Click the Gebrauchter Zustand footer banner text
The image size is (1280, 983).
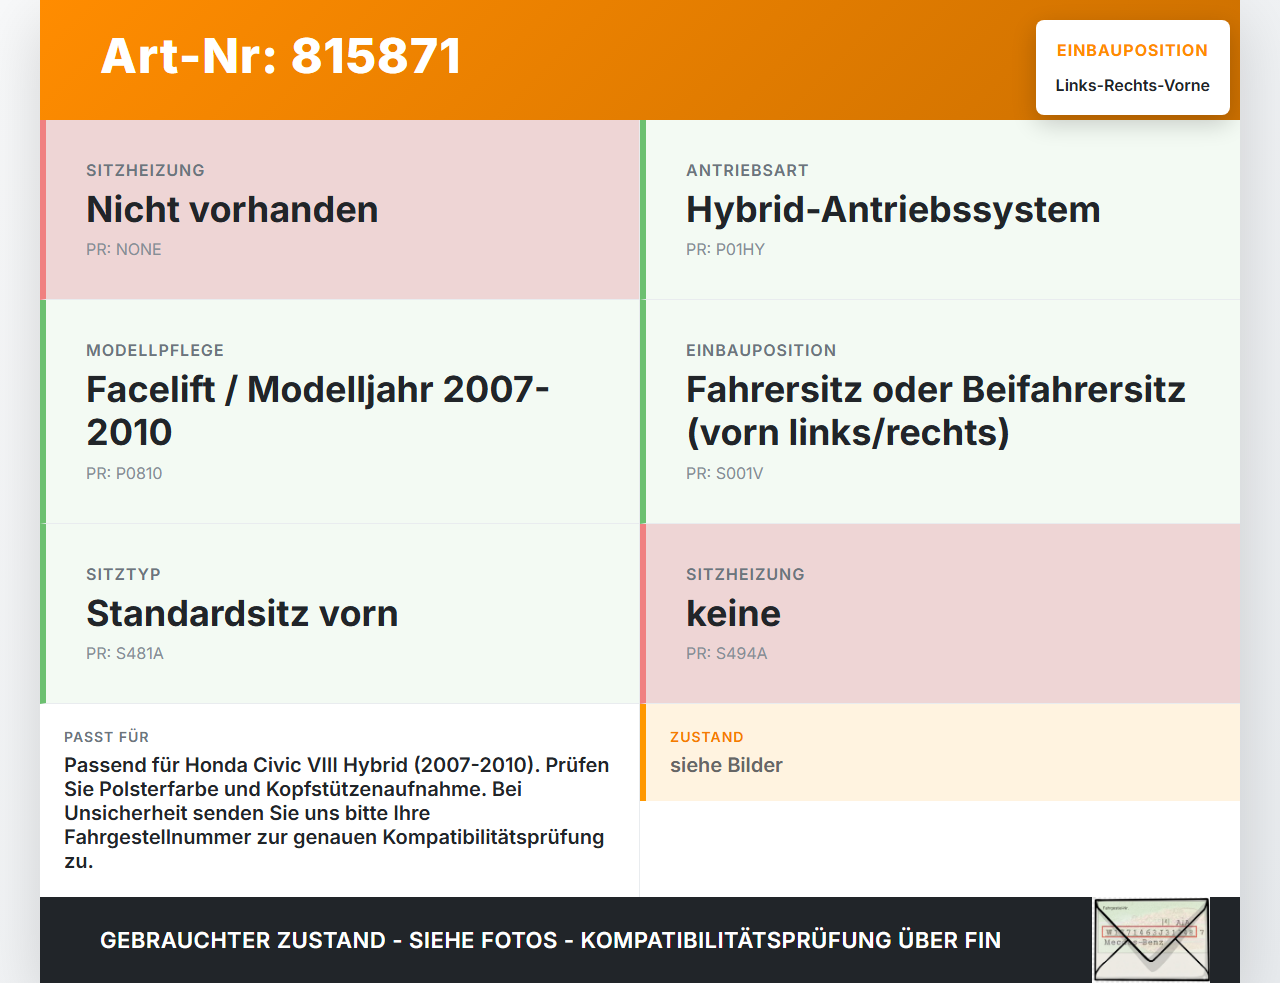click(550, 940)
